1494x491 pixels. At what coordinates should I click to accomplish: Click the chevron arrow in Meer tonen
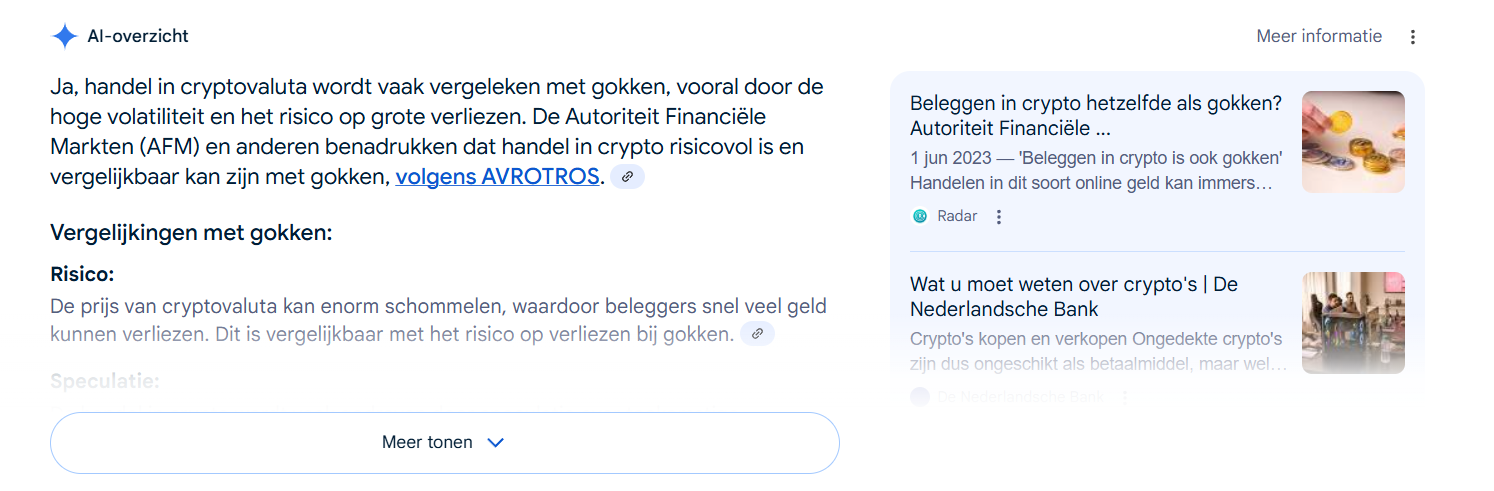(495, 442)
